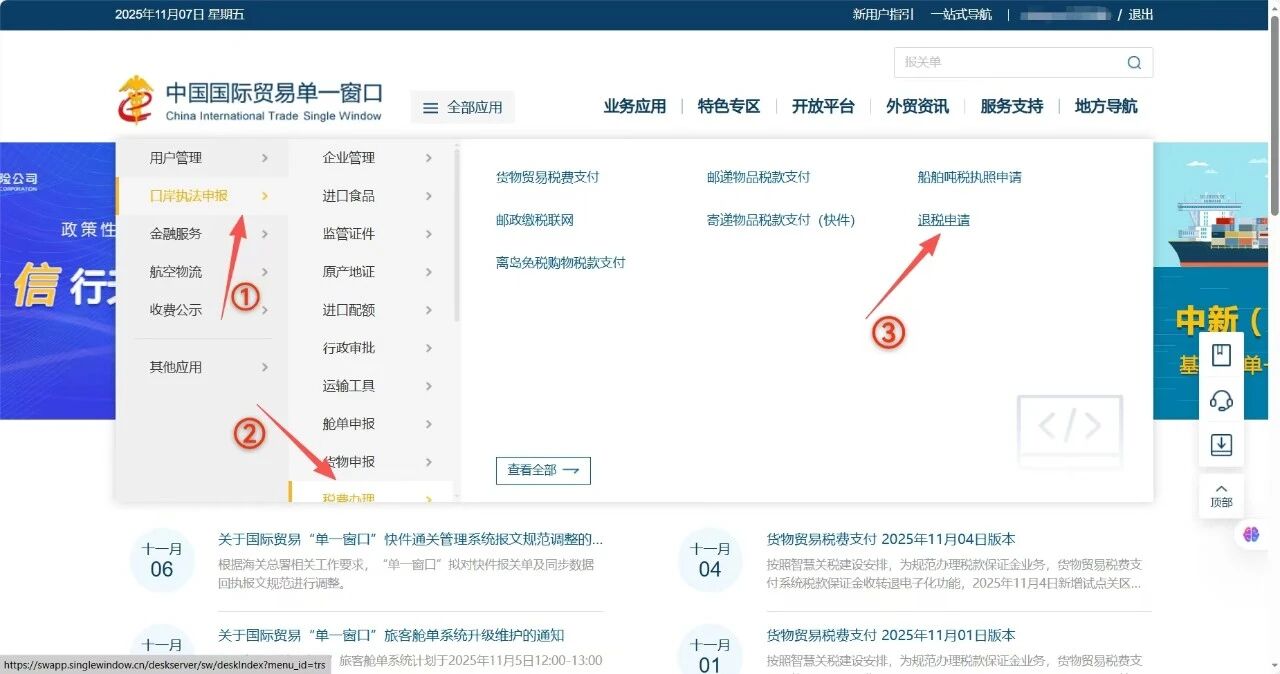
Task: Click the pink brain assistant icon
Action: tap(1251, 534)
